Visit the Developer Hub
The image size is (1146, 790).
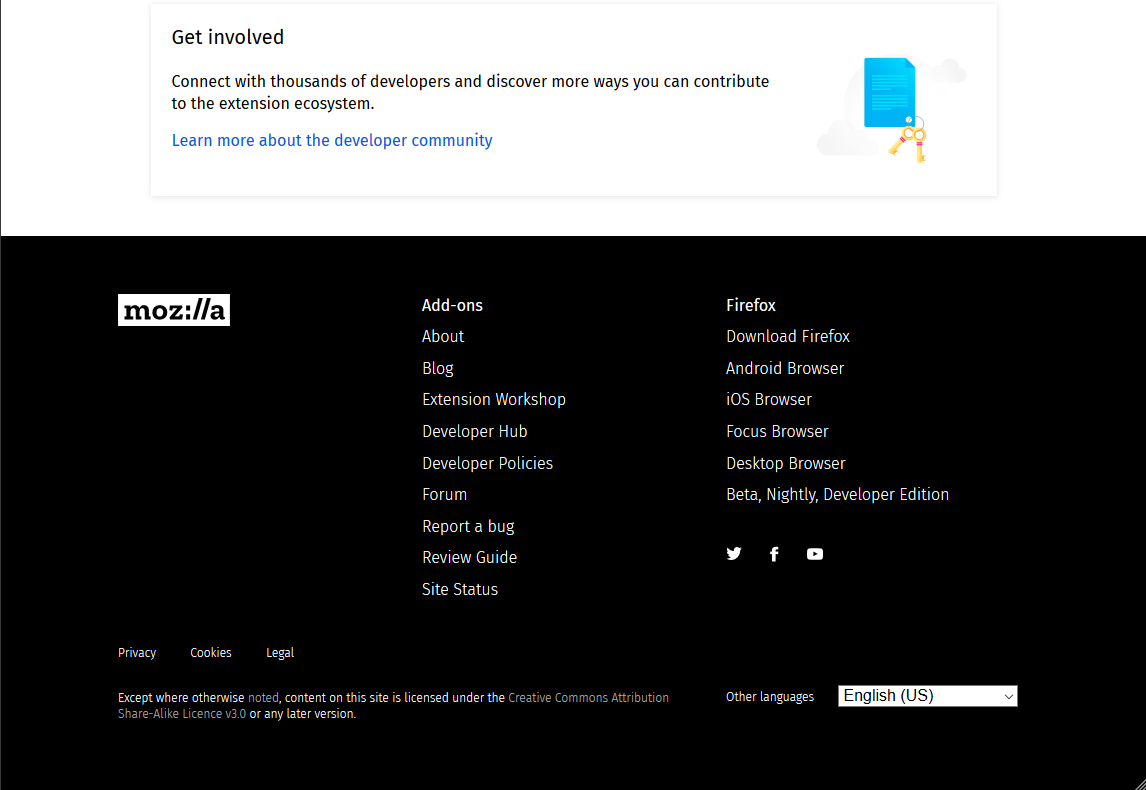[474, 431]
